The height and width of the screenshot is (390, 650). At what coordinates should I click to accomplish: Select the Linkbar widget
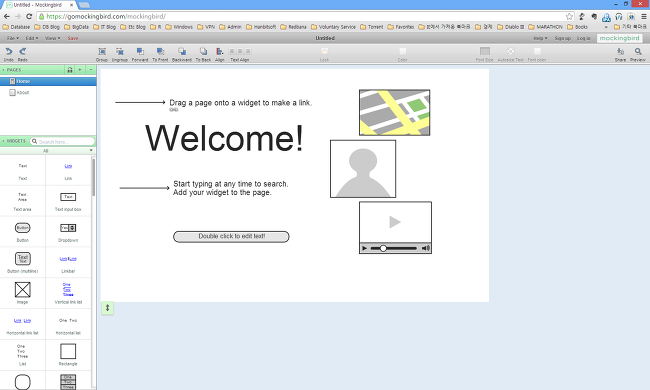[x=68, y=263]
